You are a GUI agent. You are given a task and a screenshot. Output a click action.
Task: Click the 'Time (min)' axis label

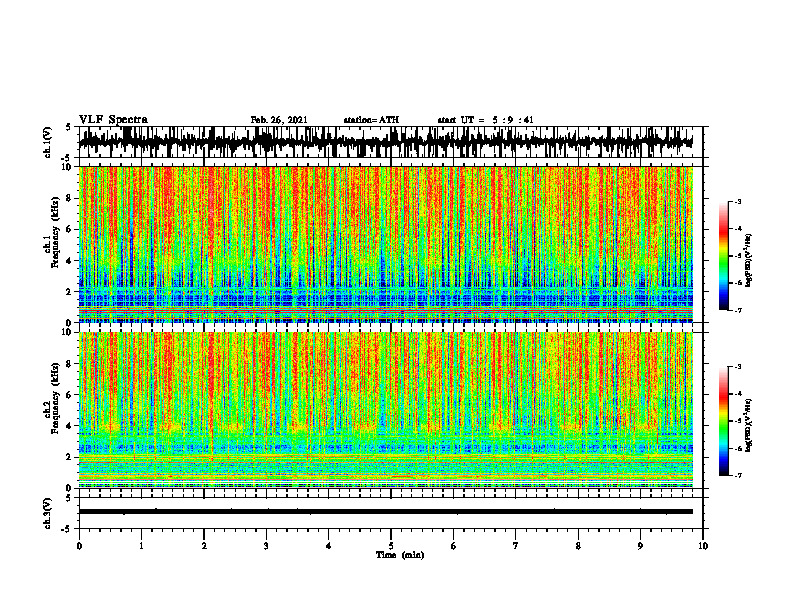click(x=400, y=555)
